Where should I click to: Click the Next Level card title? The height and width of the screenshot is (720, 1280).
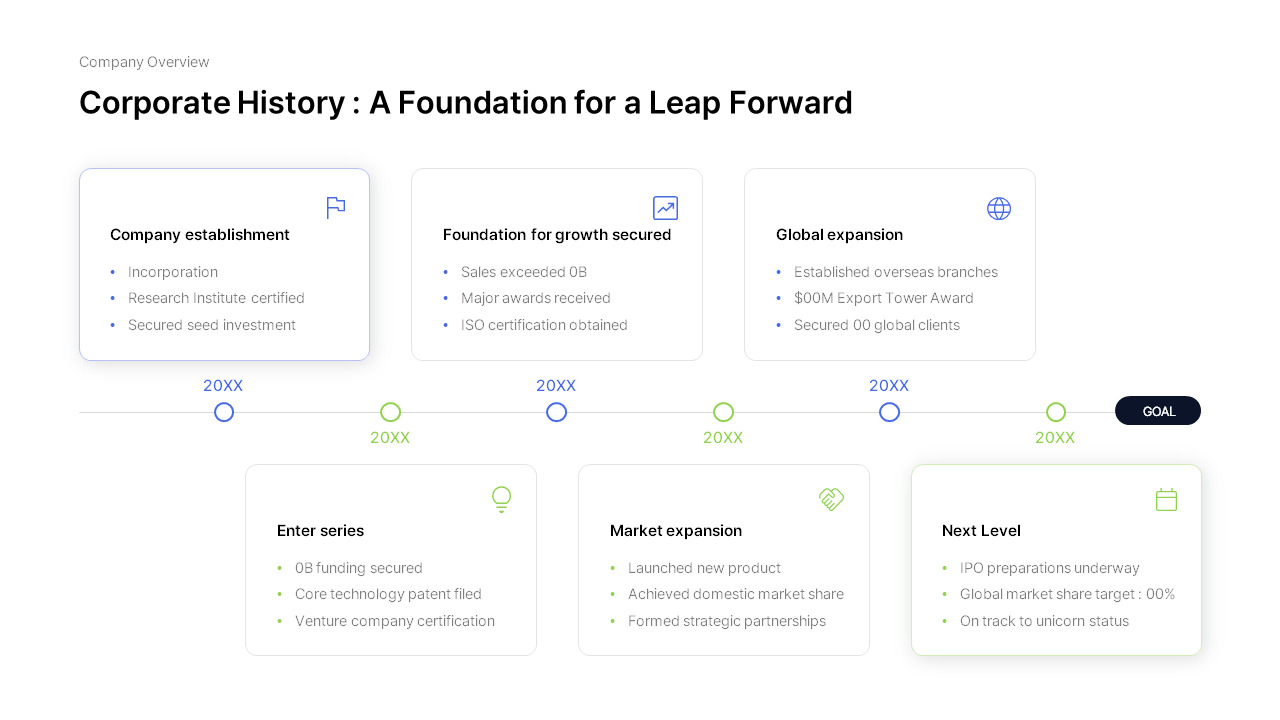(x=981, y=531)
